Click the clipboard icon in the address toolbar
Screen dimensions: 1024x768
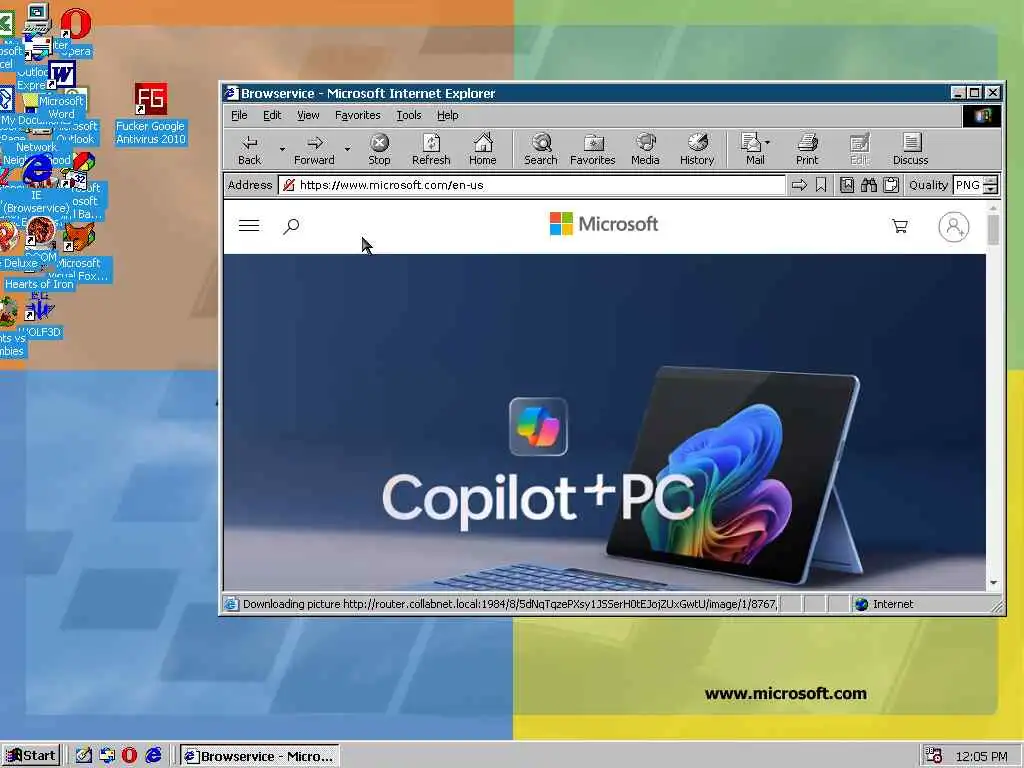891,185
